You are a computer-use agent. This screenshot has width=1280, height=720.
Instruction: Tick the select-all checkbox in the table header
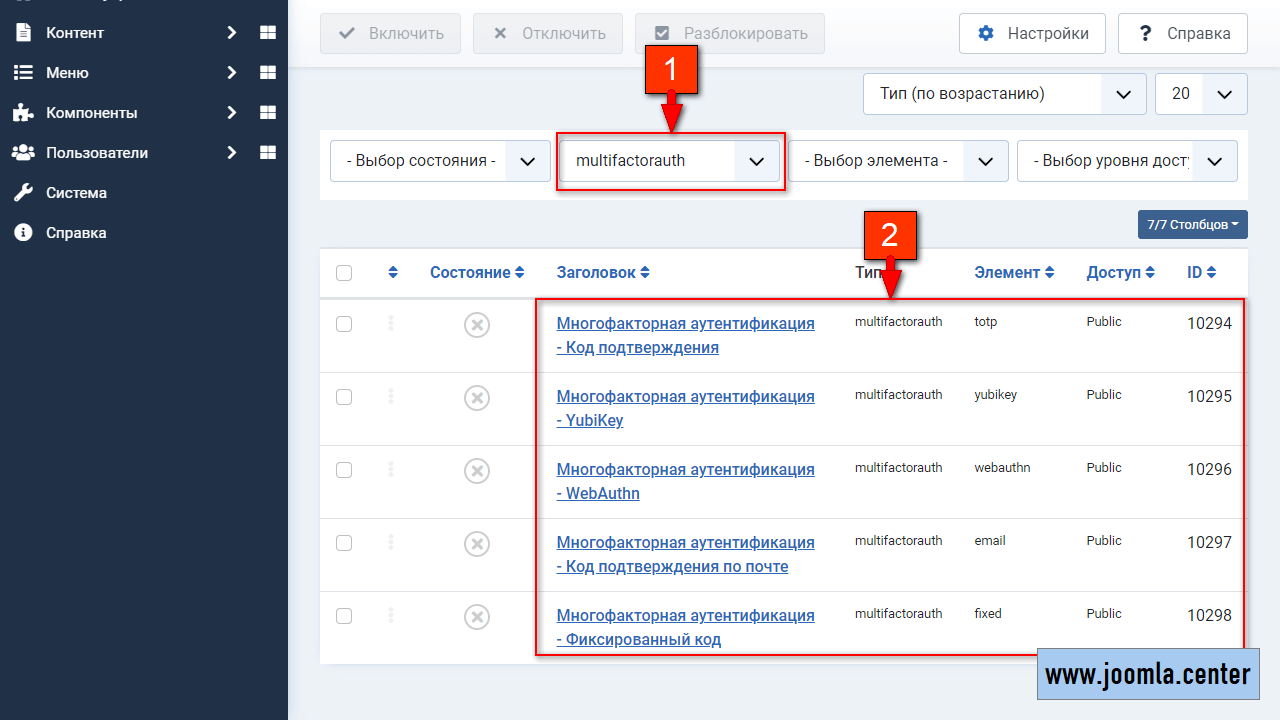344,273
